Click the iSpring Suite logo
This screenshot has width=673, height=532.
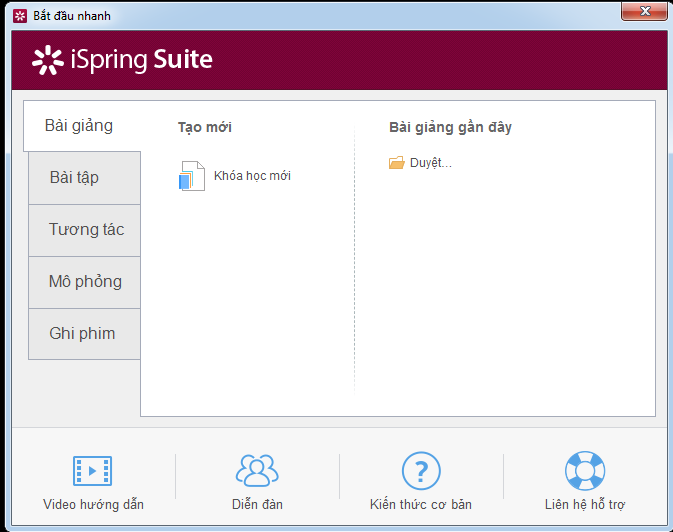click(x=122, y=60)
